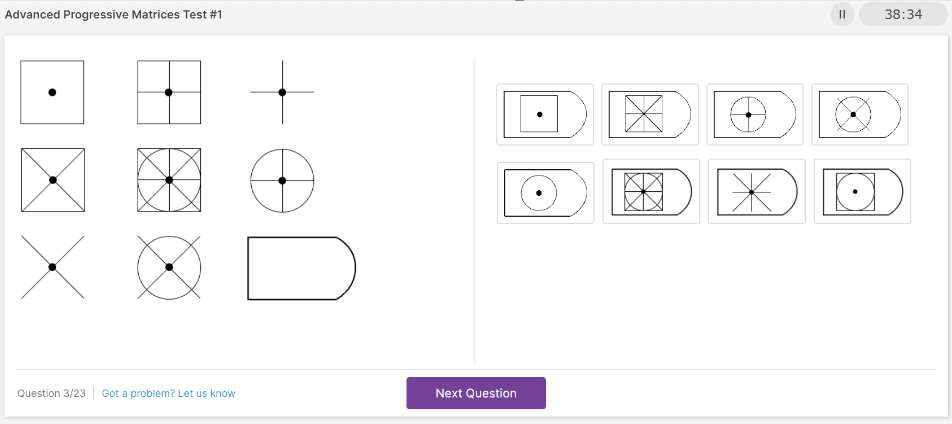Click the empty missing-piece shape in the matrix
Viewport: 952px width, 424px height.
pos(301,268)
